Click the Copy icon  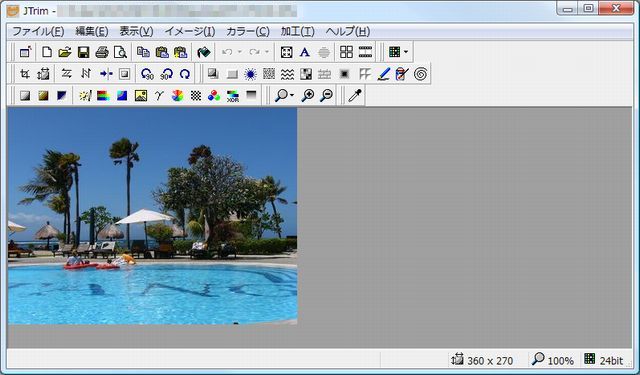click(143, 52)
